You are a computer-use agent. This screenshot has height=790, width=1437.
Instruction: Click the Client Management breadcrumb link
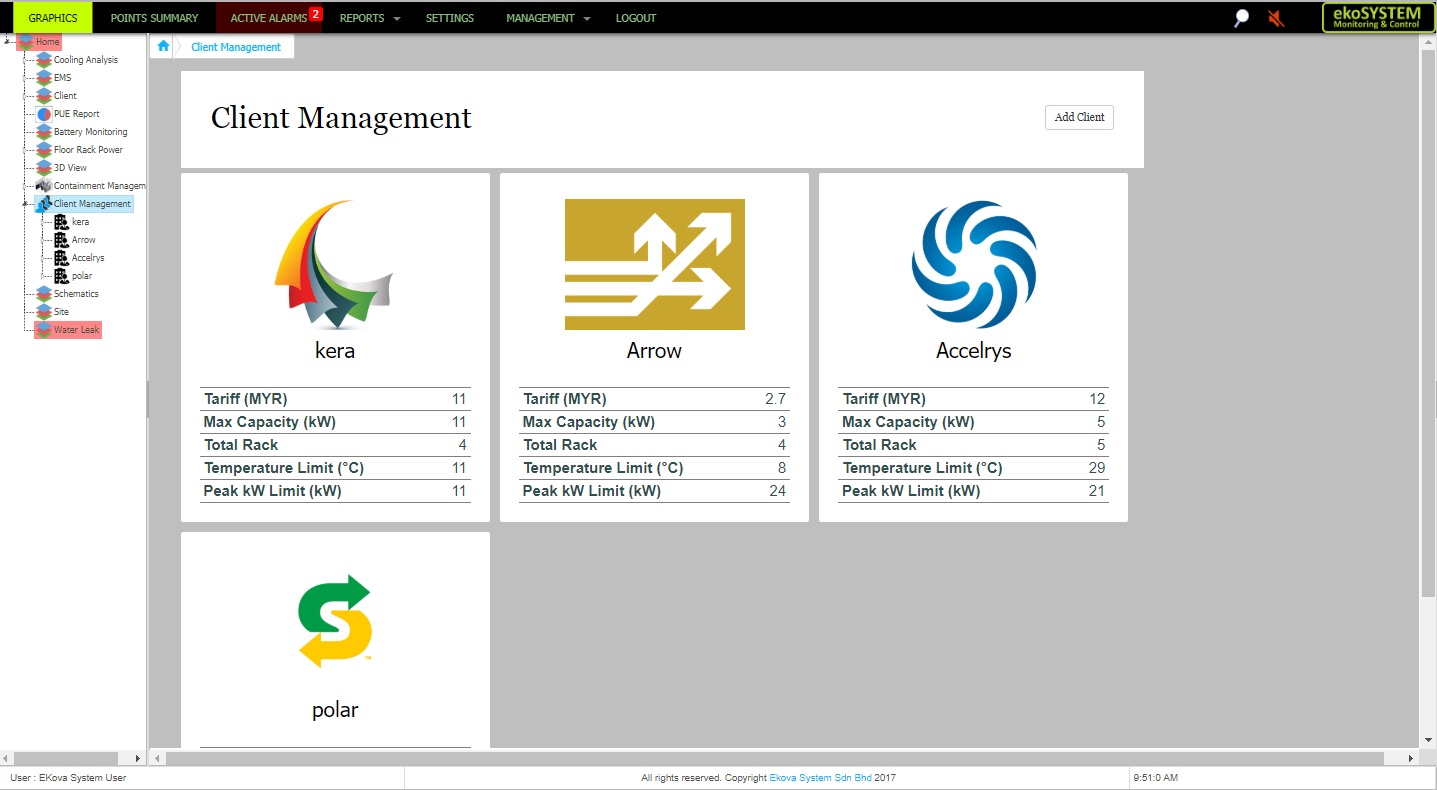tap(236, 47)
